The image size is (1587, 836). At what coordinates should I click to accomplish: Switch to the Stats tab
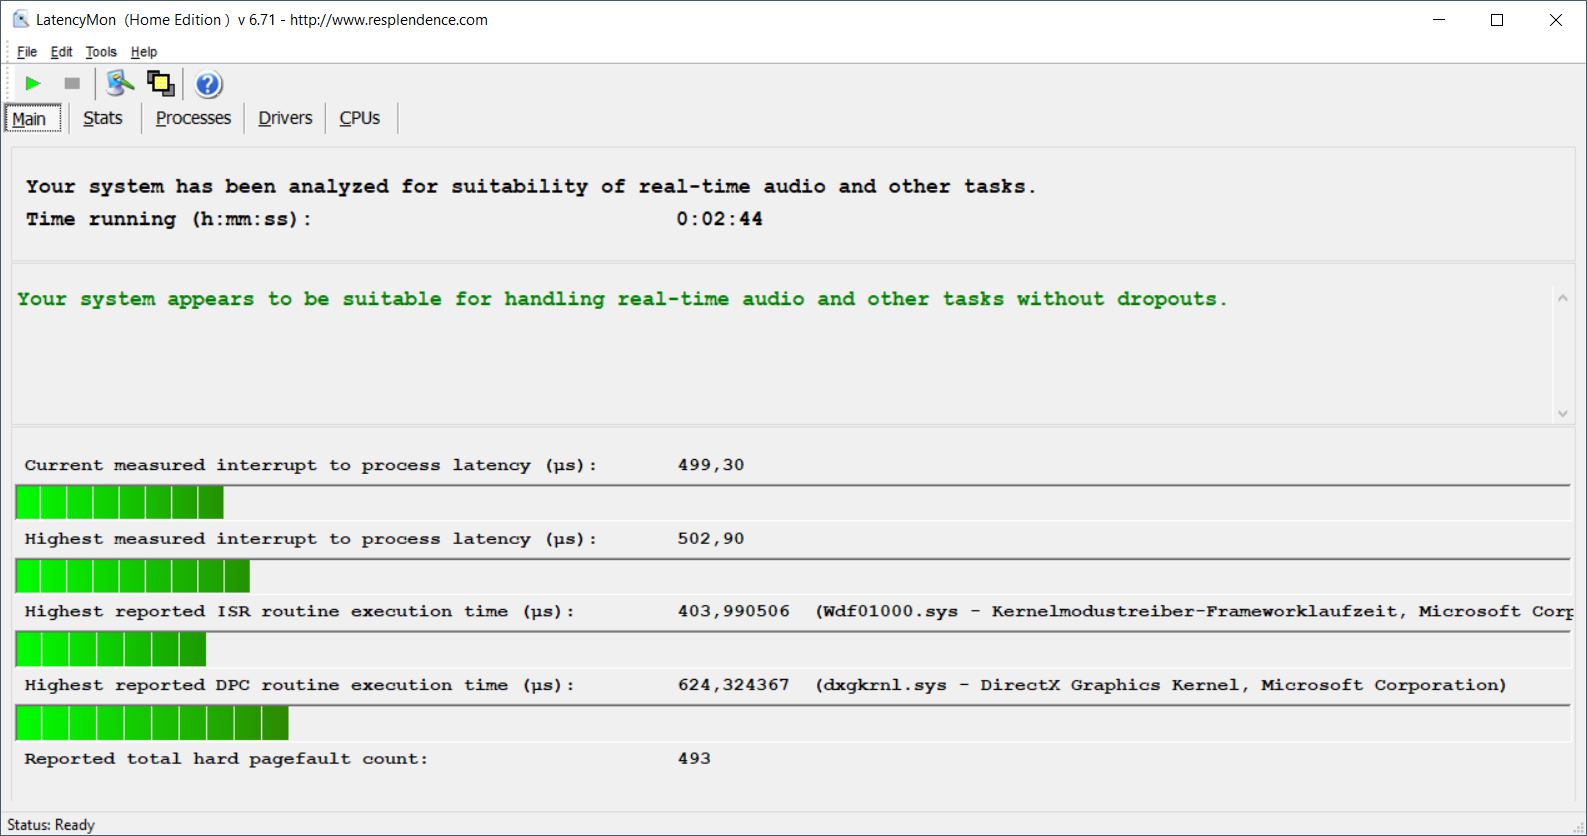click(x=103, y=118)
